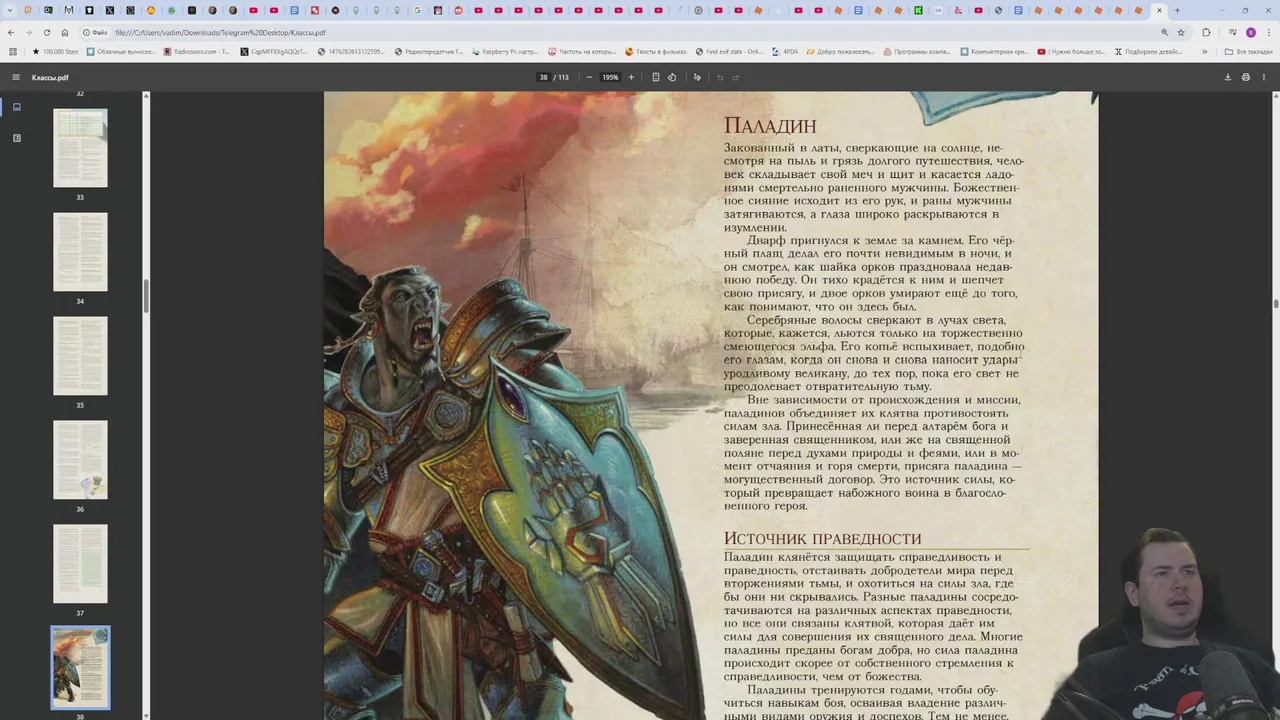Open the 100,000 Stars bookmark
This screenshot has height=720, width=1280.
tap(55, 51)
